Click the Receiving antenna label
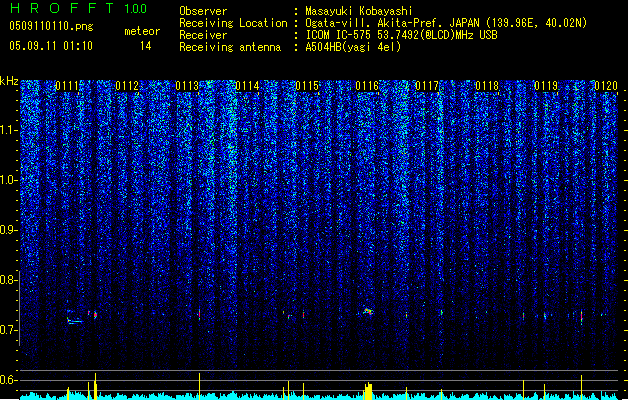 click(x=230, y=47)
